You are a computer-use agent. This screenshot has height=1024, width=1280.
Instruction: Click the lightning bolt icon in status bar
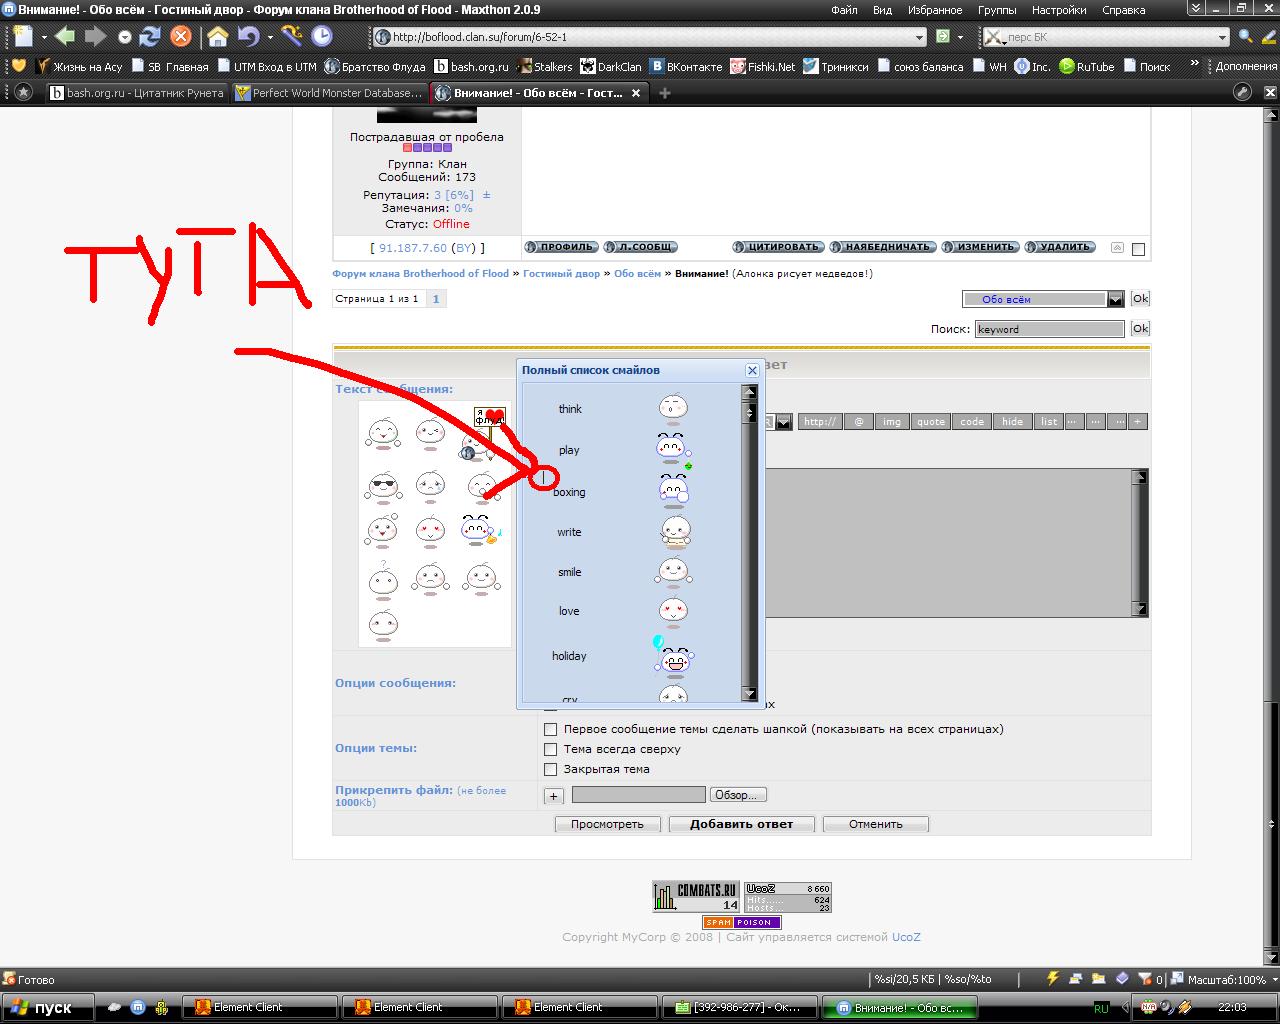[x=1052, y=979]
